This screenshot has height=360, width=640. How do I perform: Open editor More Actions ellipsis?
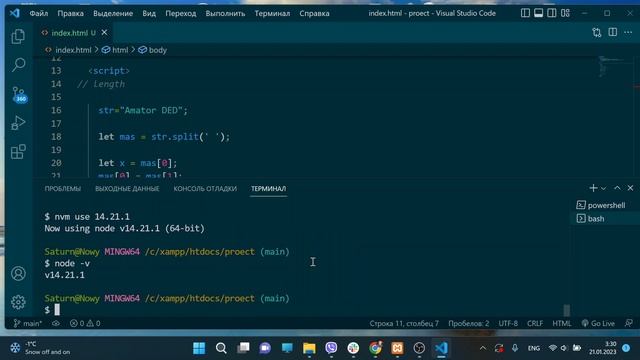[628, 32]
